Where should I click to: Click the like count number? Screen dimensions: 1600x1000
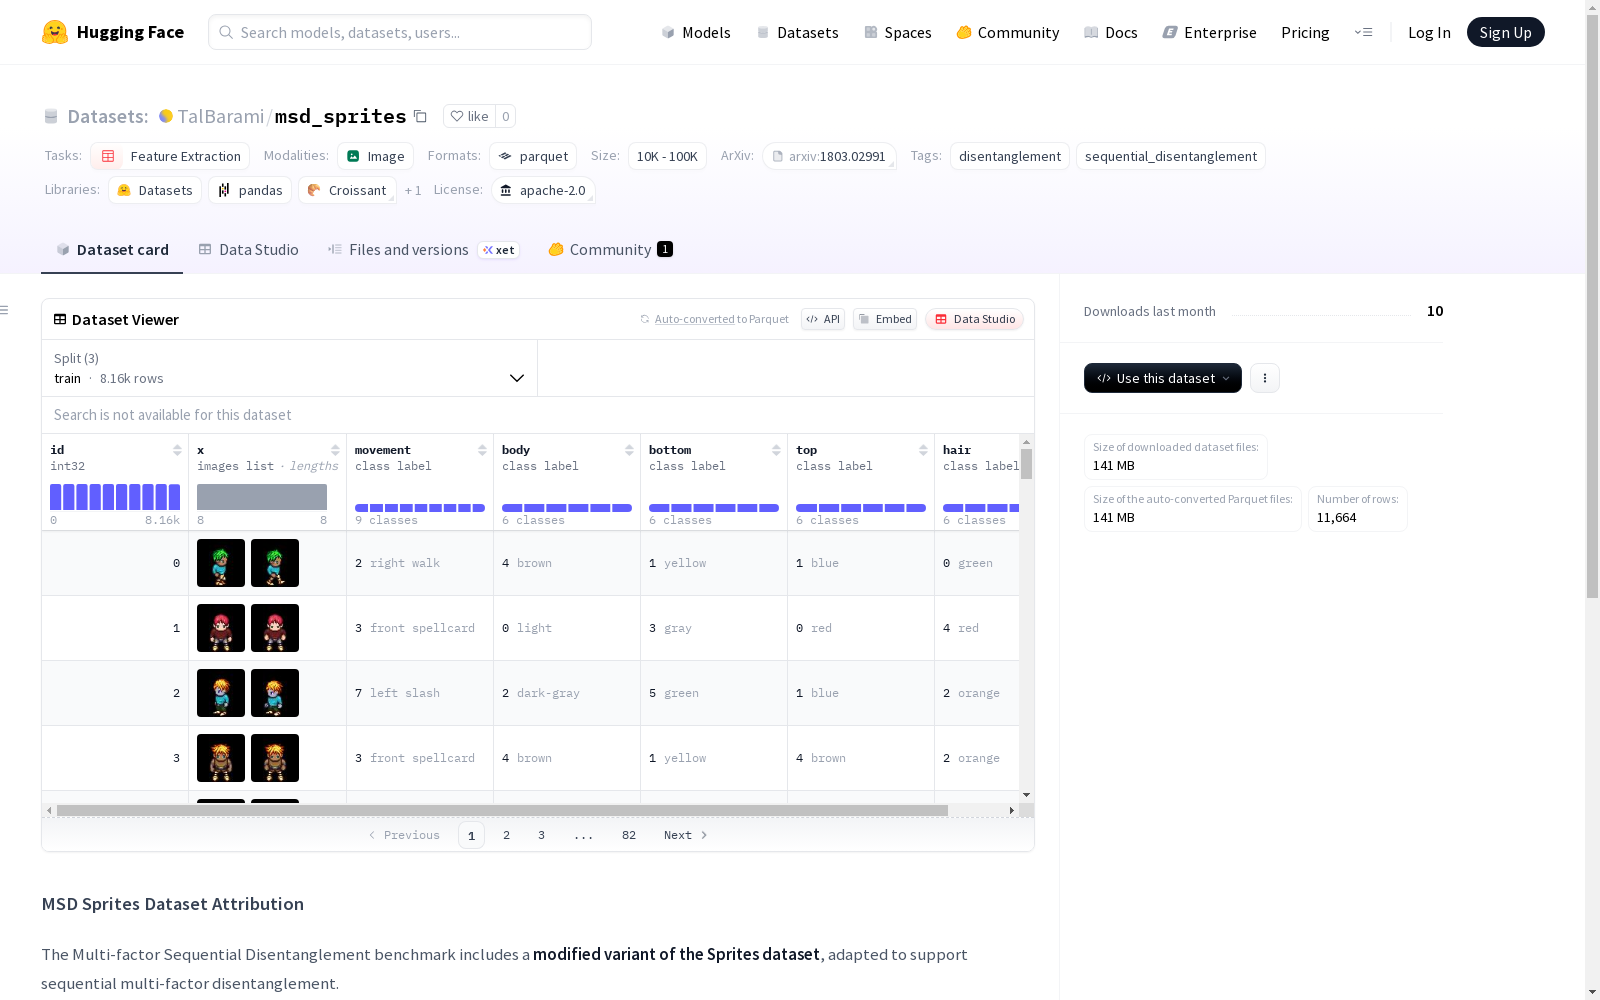coord(506,116)
